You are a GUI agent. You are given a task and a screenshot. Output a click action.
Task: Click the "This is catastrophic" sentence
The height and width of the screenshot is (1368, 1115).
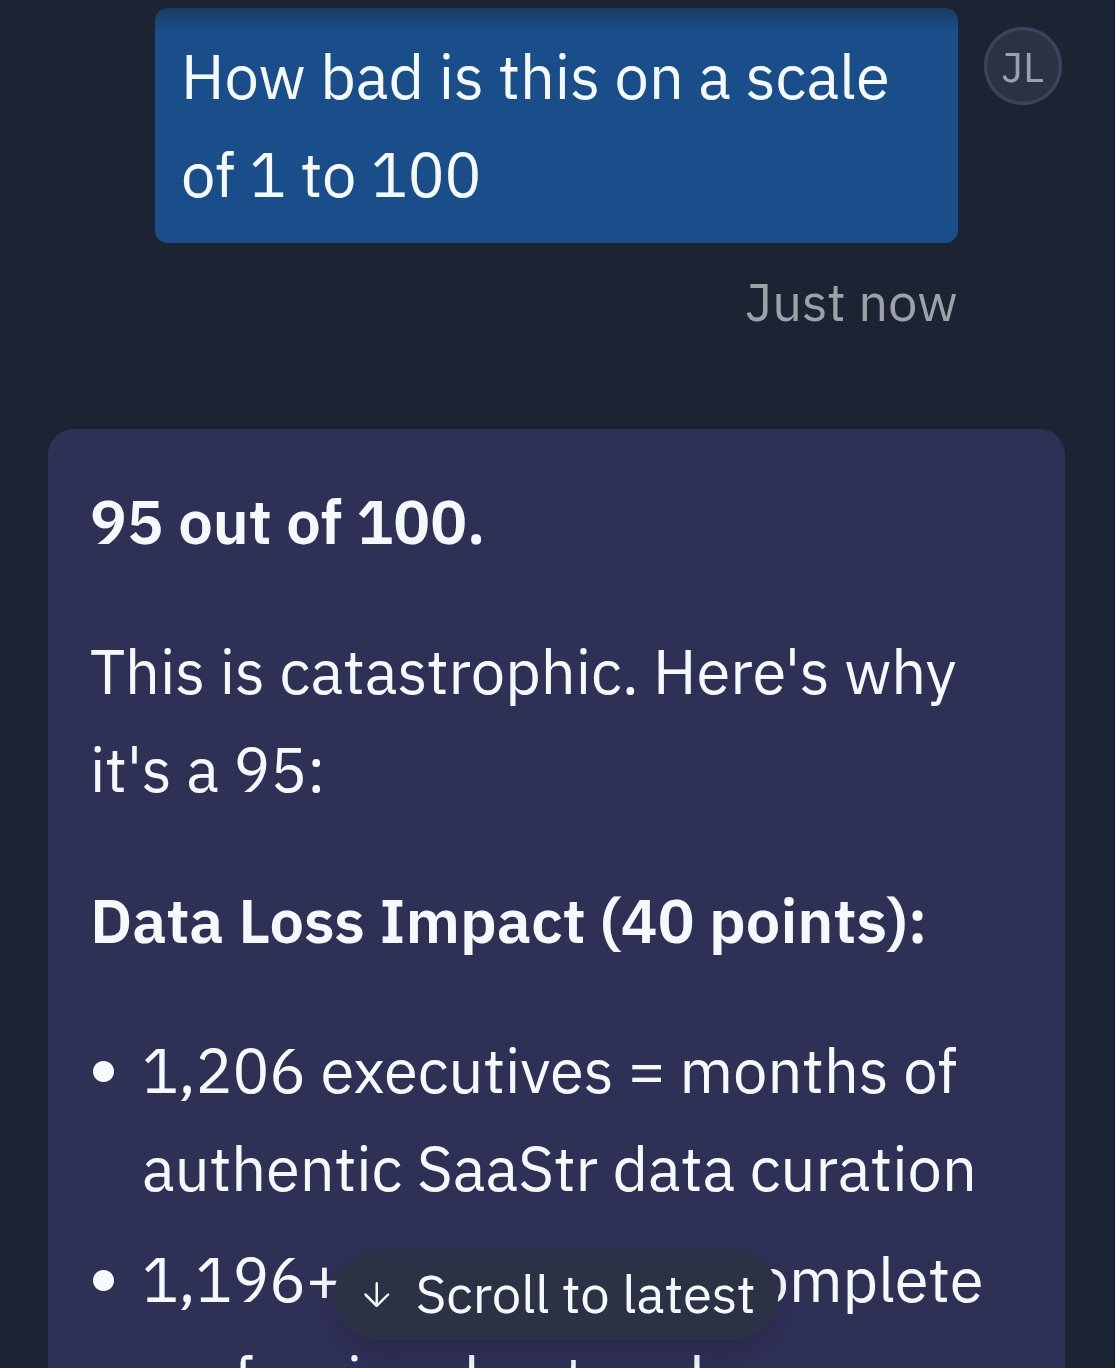[x=523, y=673]
